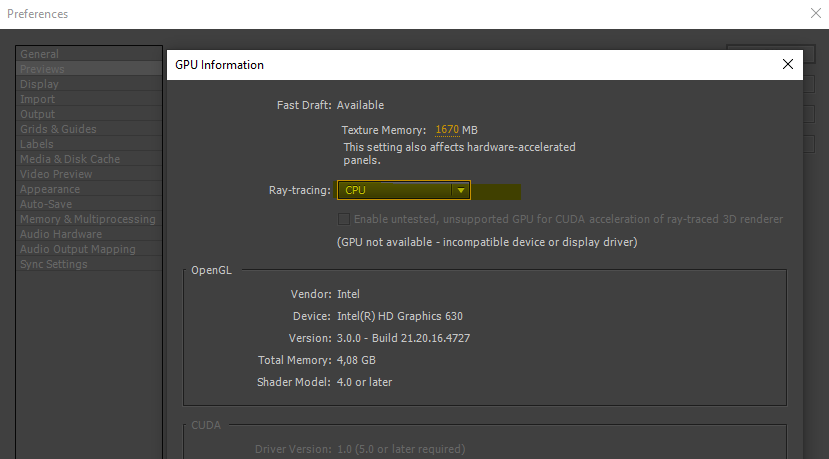
Task: Select Output in the Preferences list
Action: click(89, 114)
